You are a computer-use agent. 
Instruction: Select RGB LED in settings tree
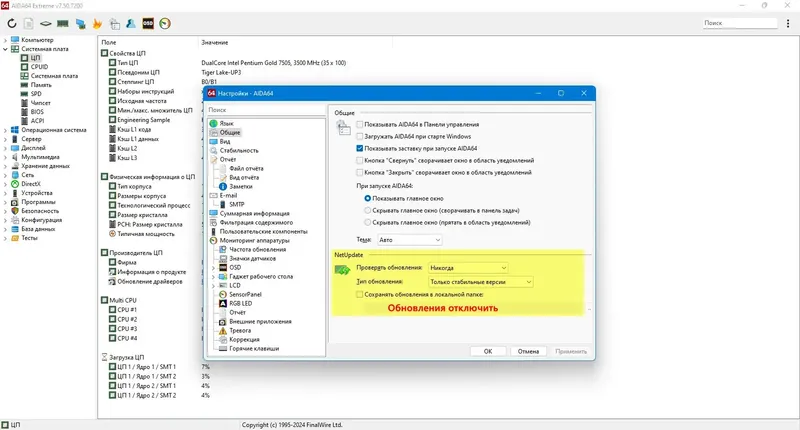(241, 303)
